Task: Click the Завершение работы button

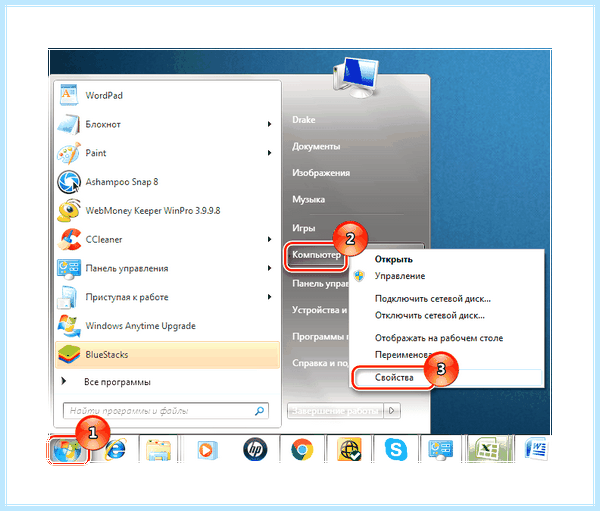Action: click(335, 411)
